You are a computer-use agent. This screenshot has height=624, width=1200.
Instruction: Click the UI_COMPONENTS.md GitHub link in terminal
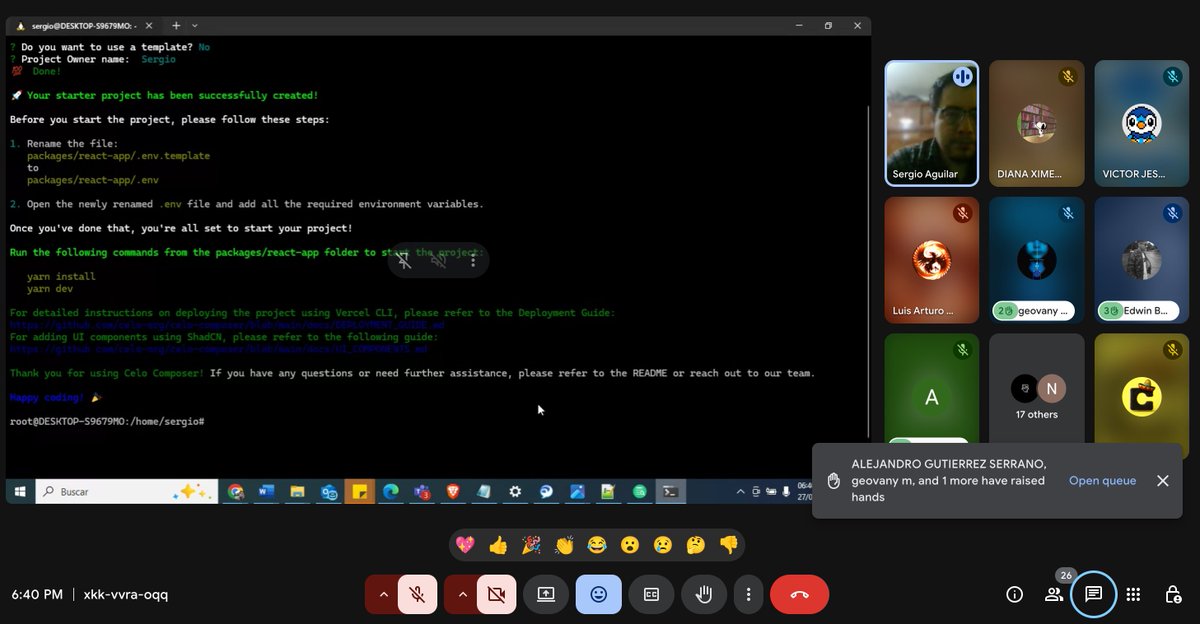pyautogui.click(x=219, y=349)
